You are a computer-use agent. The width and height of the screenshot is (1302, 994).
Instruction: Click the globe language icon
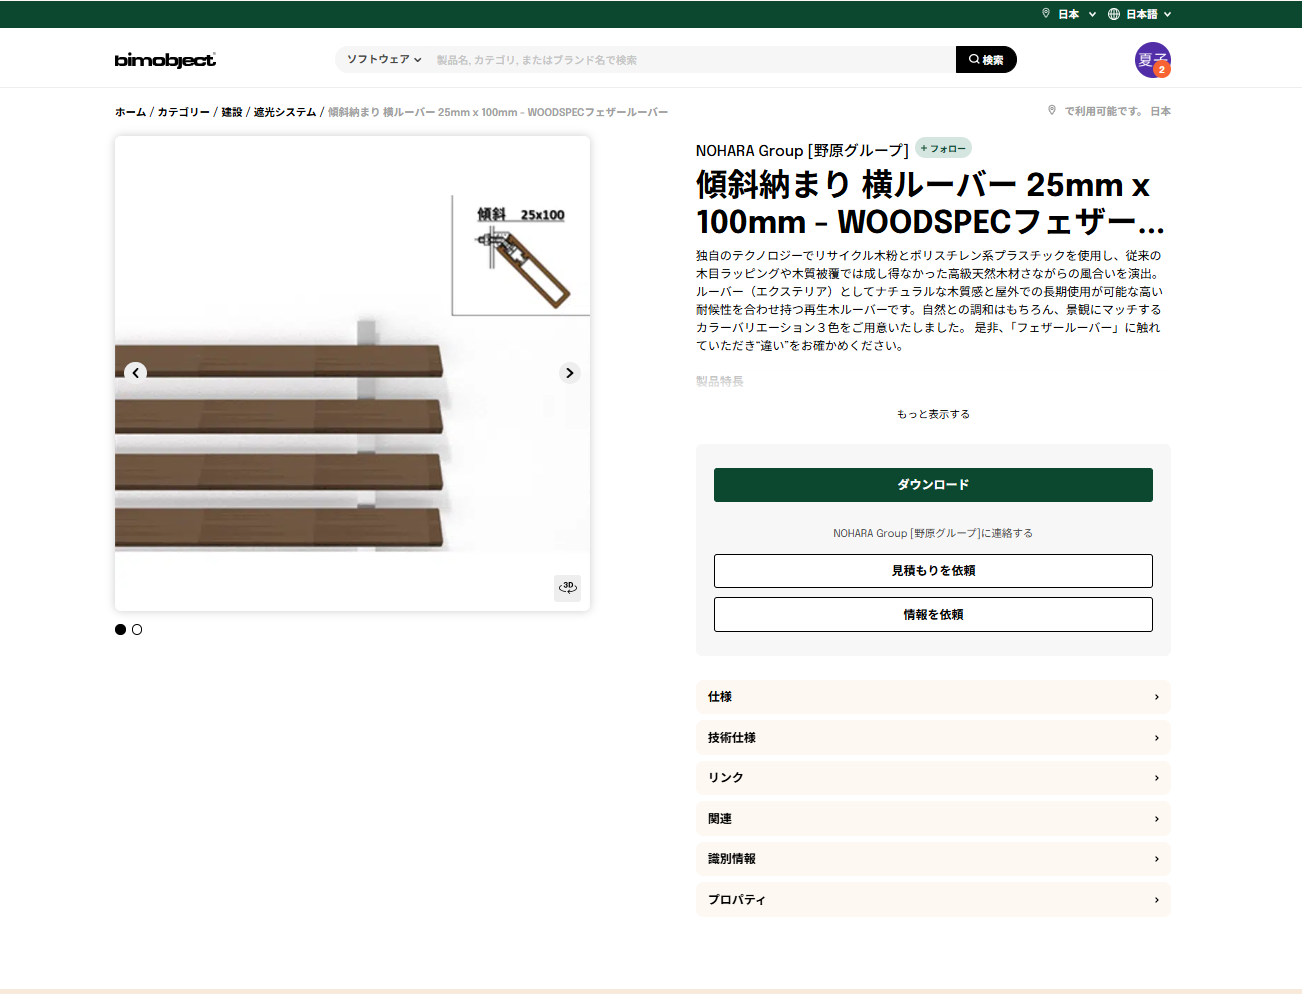coord(1113,14)
